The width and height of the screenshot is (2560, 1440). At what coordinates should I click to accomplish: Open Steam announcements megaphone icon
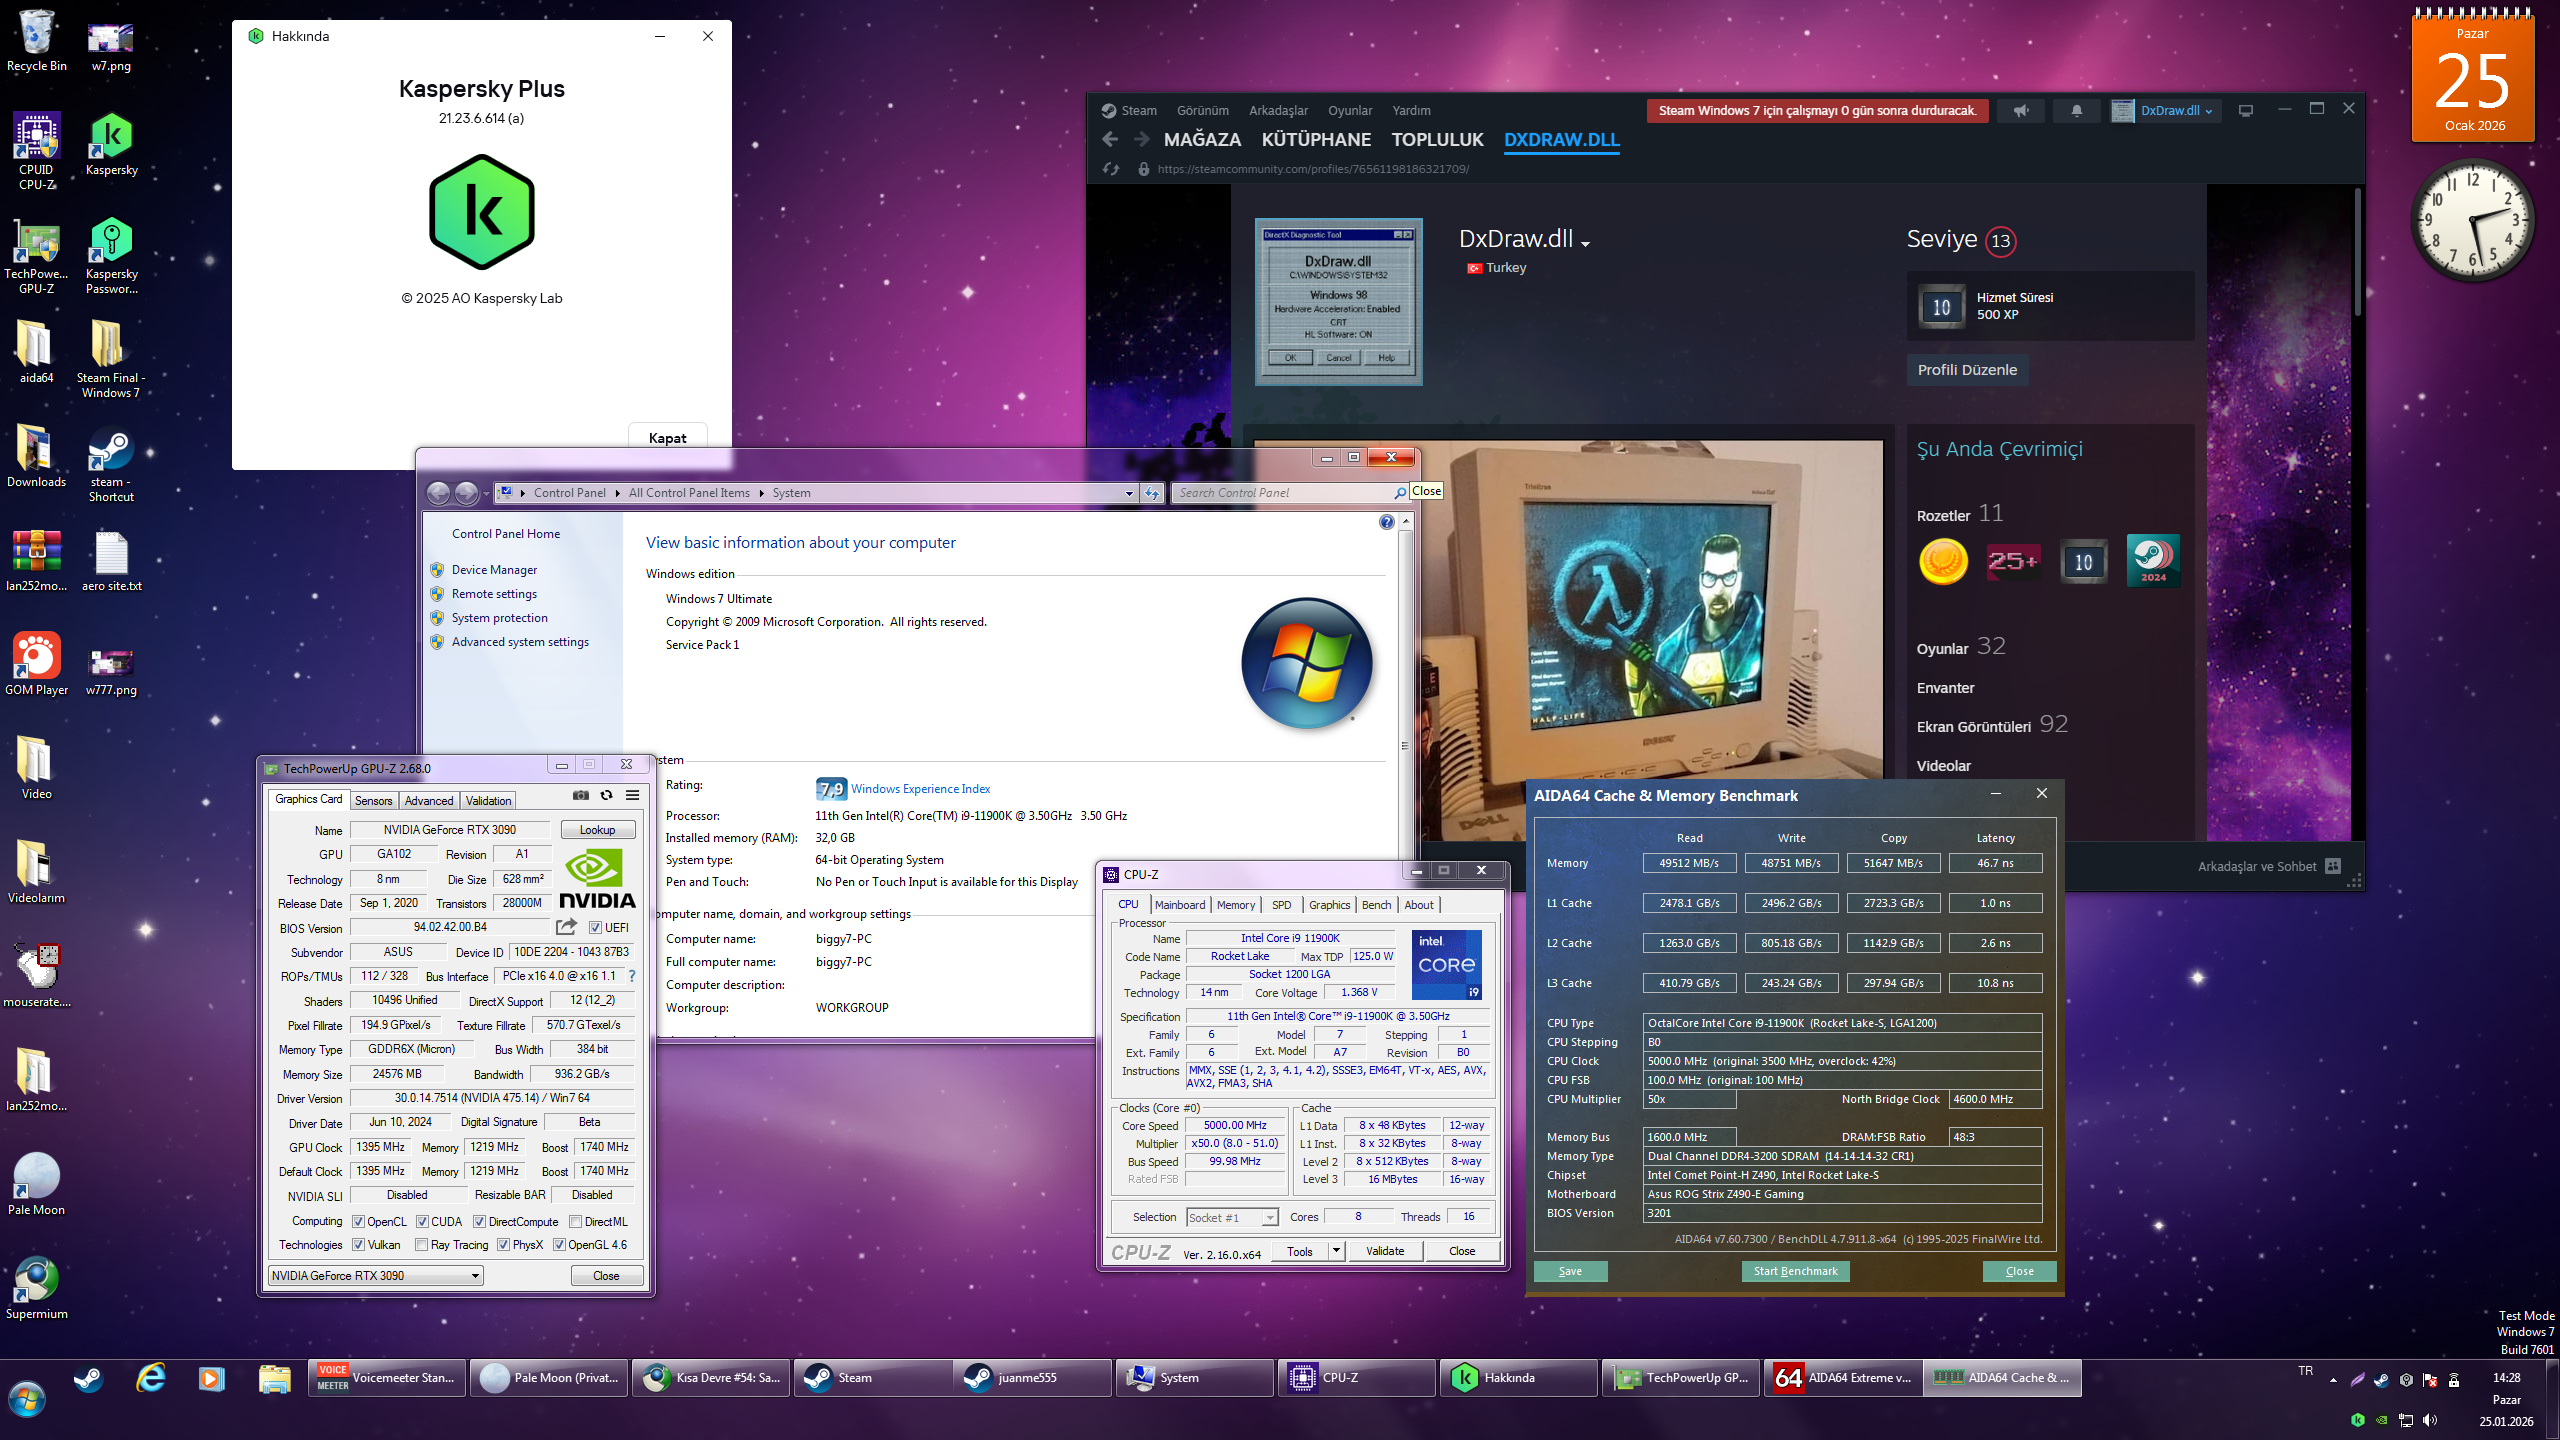2021,111
